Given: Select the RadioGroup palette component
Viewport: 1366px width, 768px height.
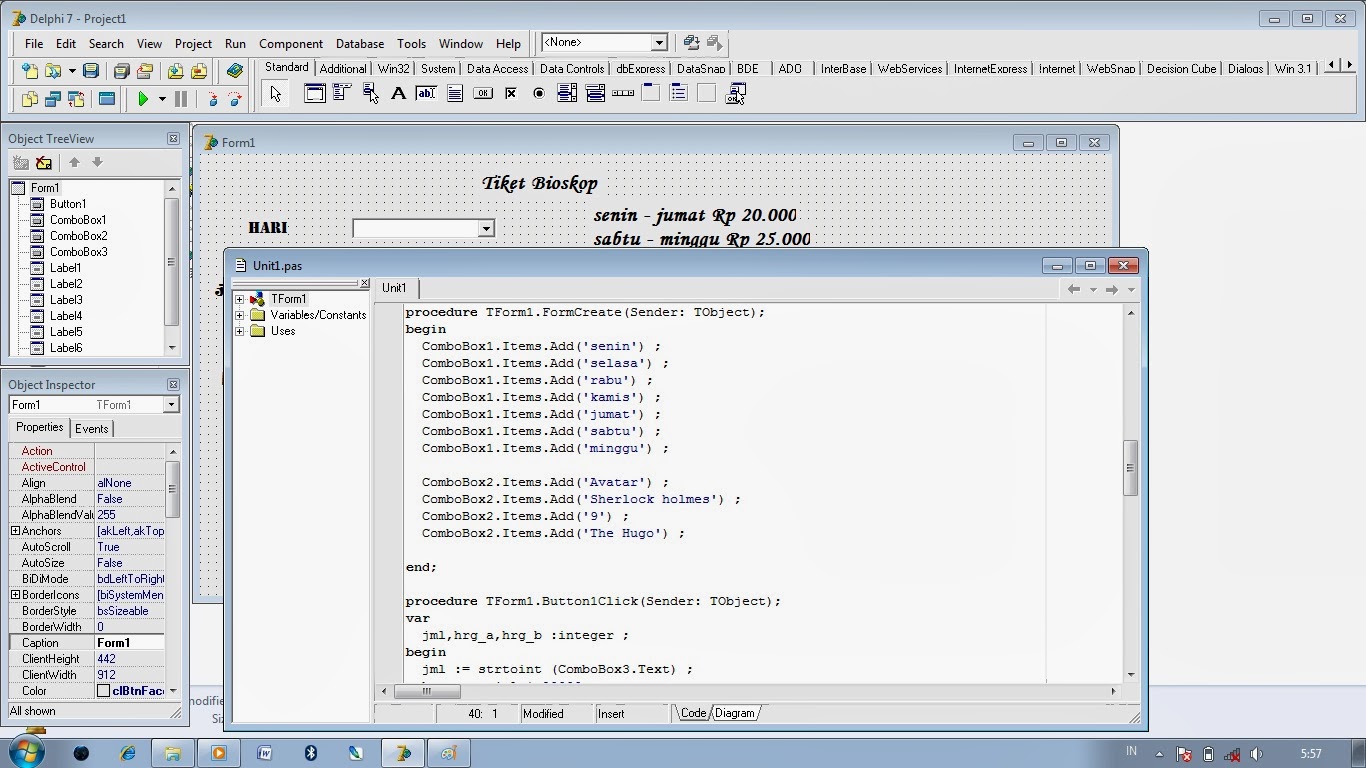Looking at the screenshot, I should coord(679,94).
